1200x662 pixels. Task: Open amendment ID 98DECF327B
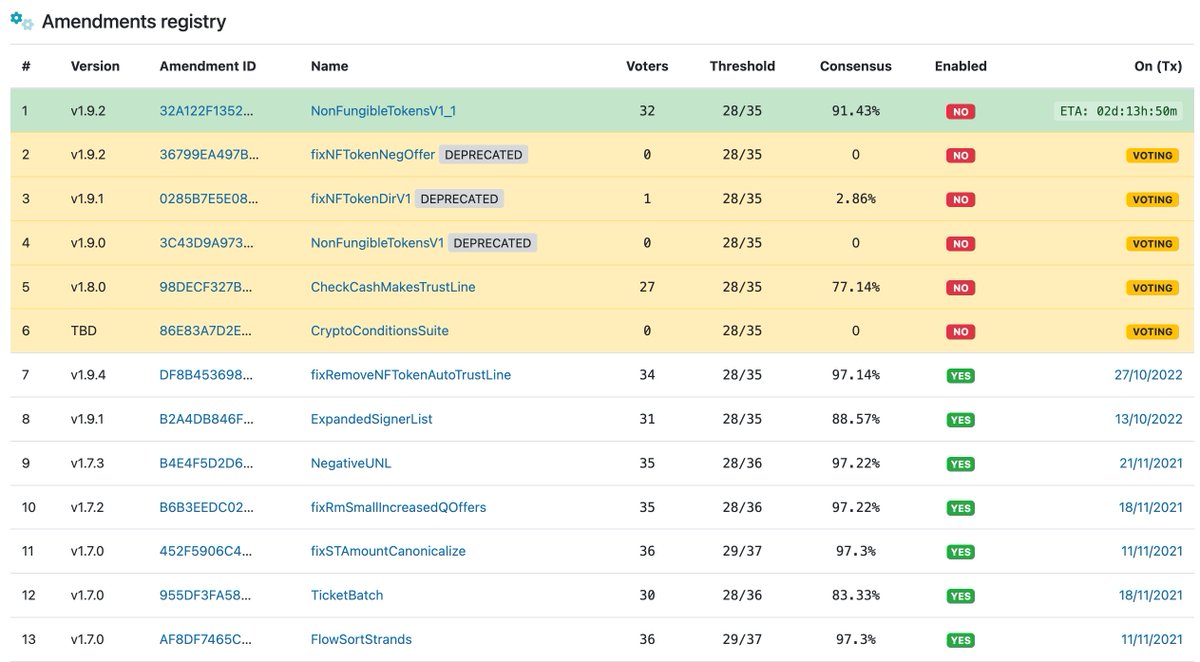point(207,287)
